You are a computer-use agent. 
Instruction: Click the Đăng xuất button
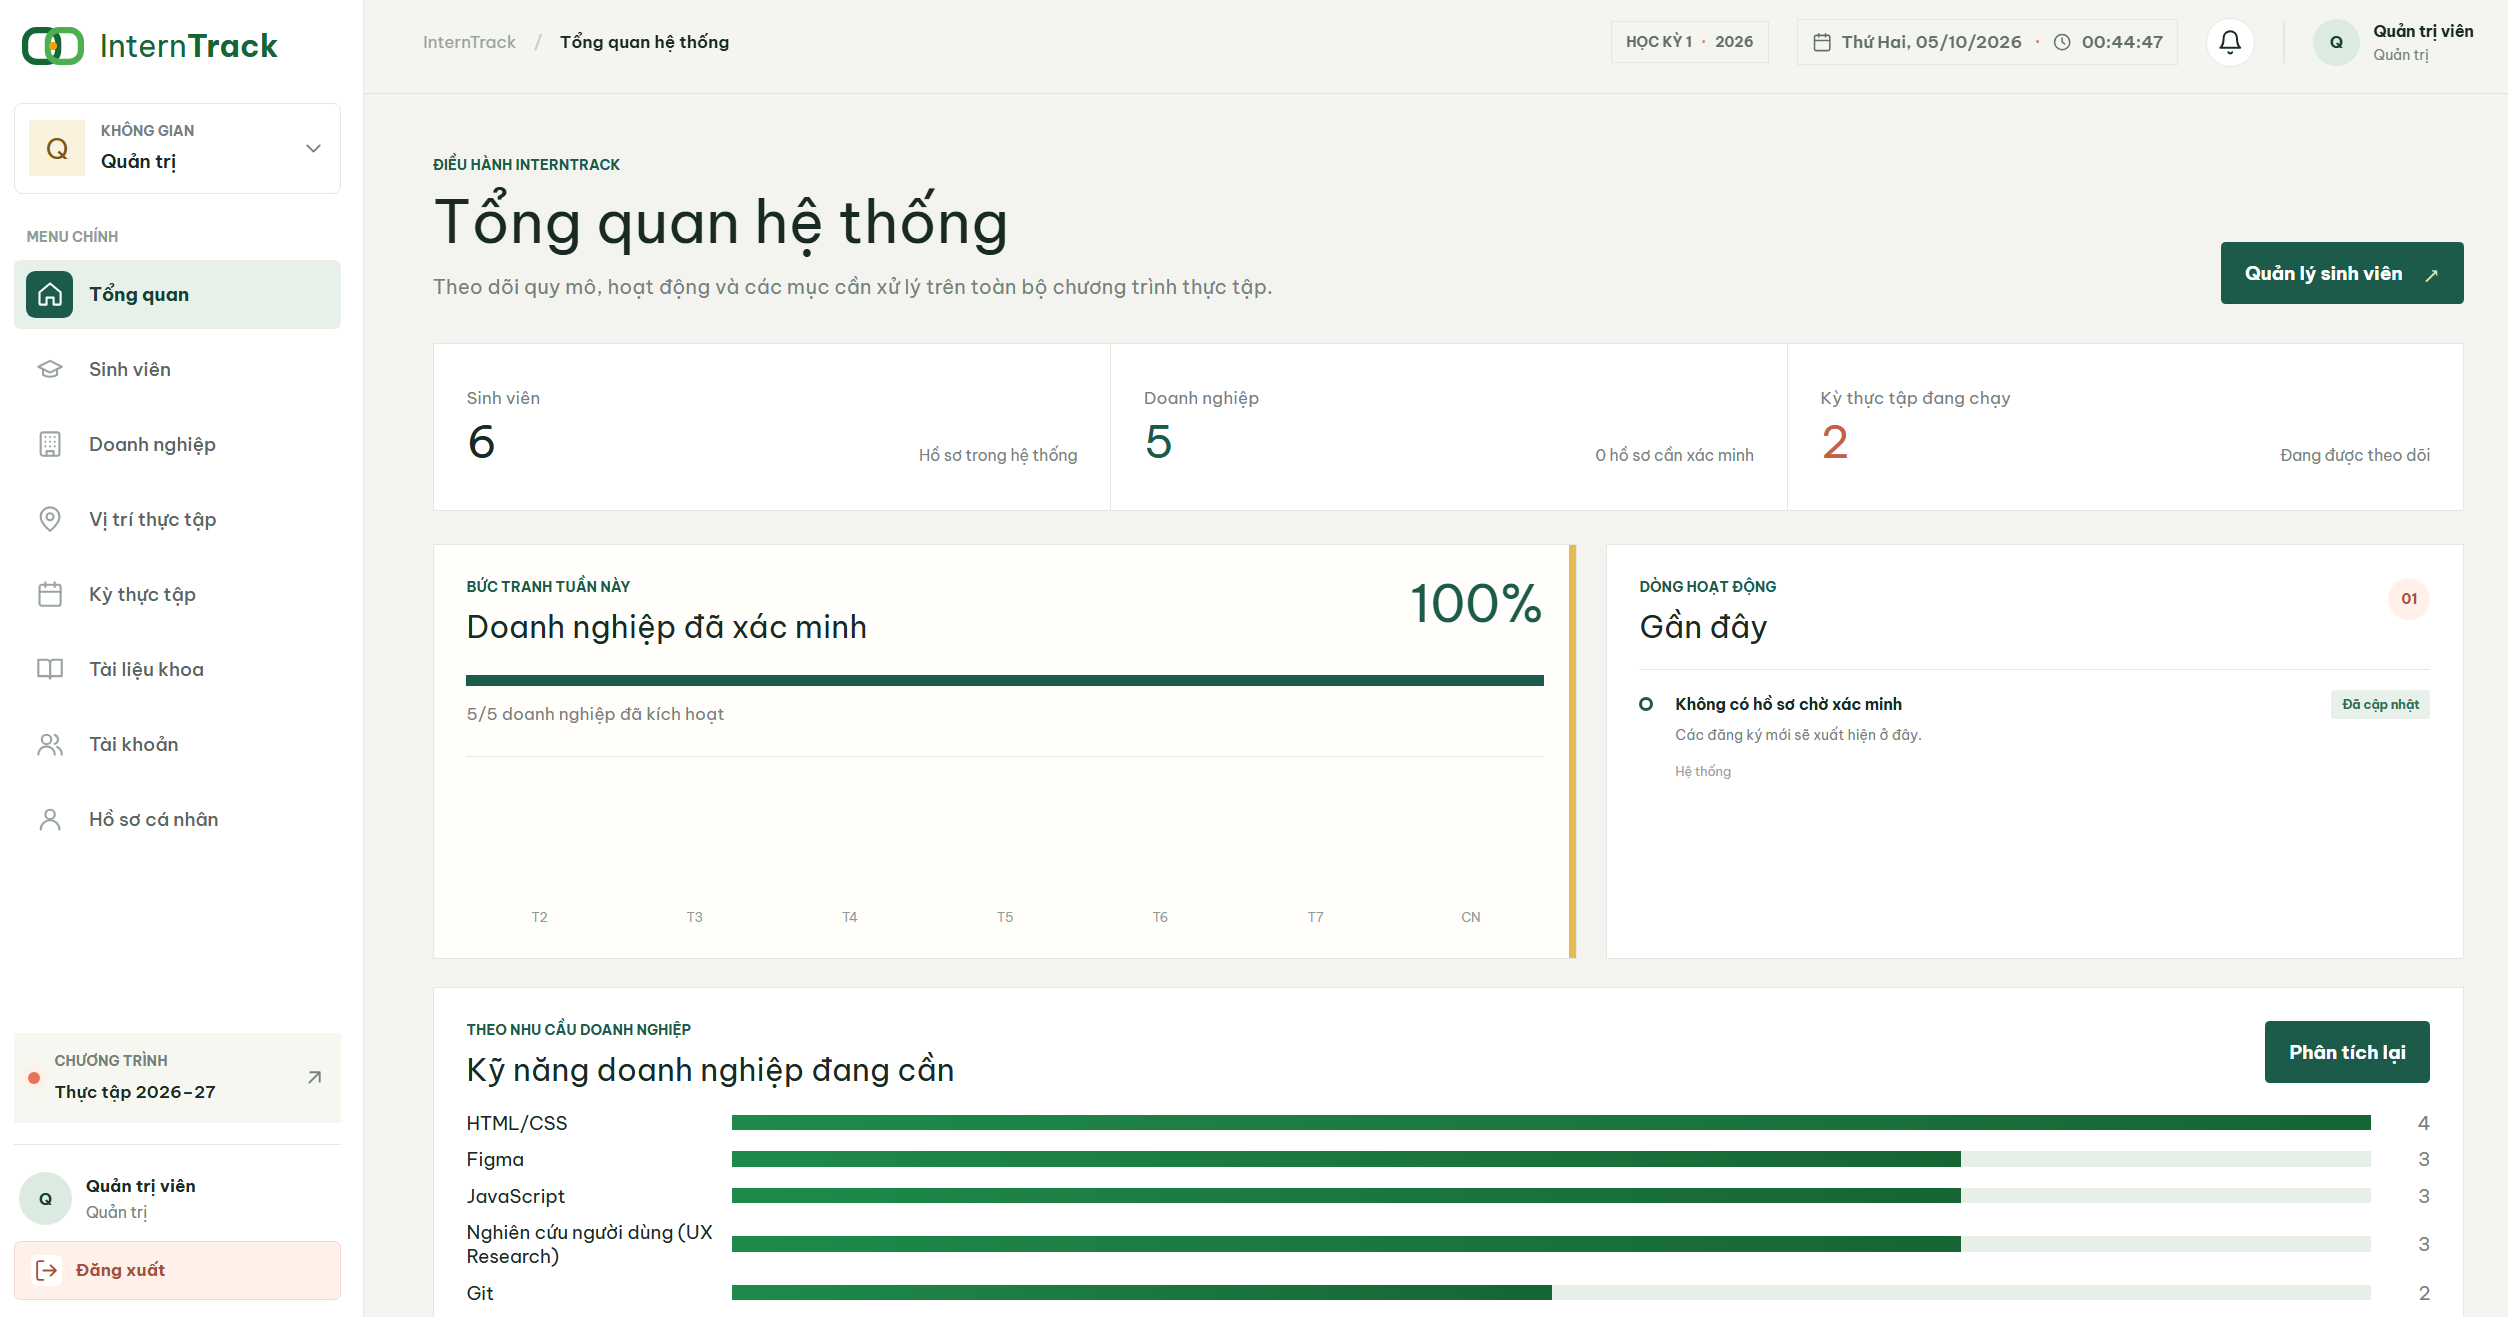click(x=177, y=1270)
